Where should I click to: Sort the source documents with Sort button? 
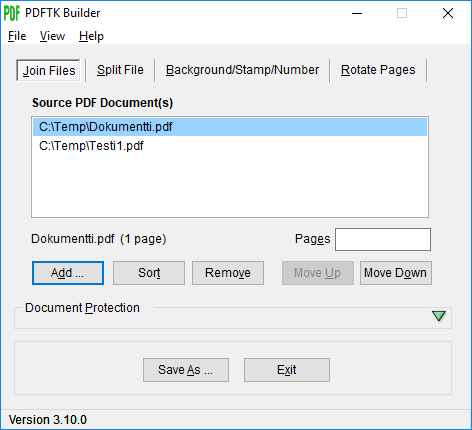point(149,273)
